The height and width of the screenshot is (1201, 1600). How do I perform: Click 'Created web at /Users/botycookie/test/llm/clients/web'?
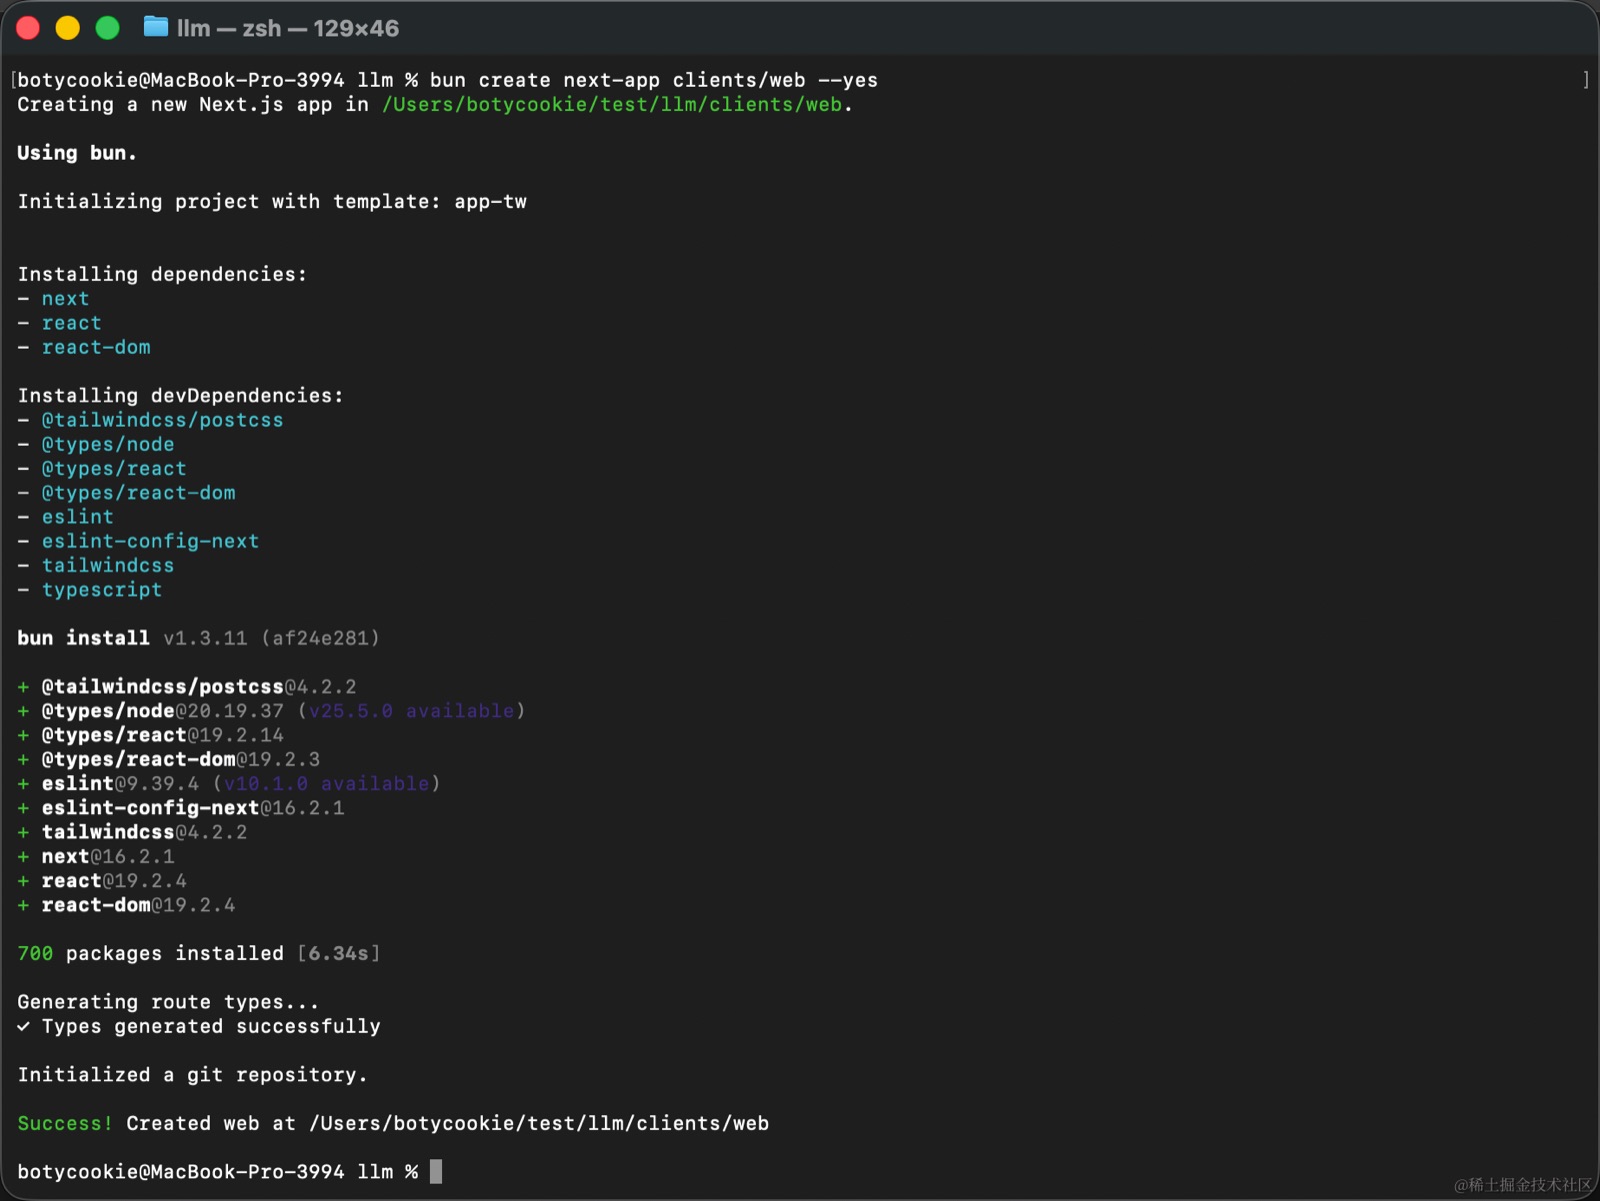(x=448, y=1123)
